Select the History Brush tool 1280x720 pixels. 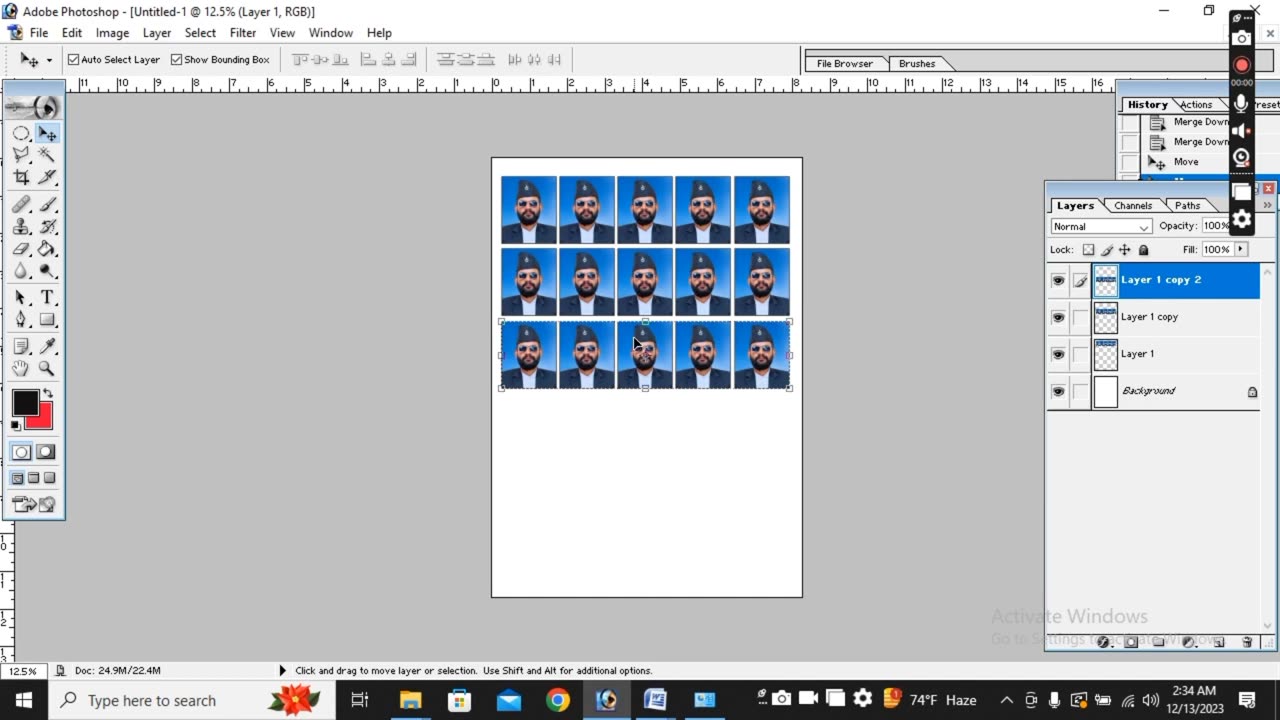coord(47,227)
